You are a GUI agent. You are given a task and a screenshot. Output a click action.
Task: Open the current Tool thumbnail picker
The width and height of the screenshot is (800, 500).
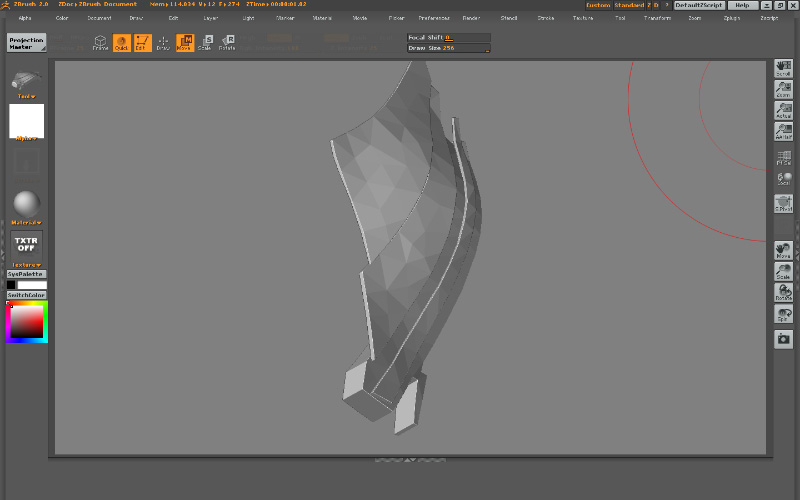click(x=27, y=84)
